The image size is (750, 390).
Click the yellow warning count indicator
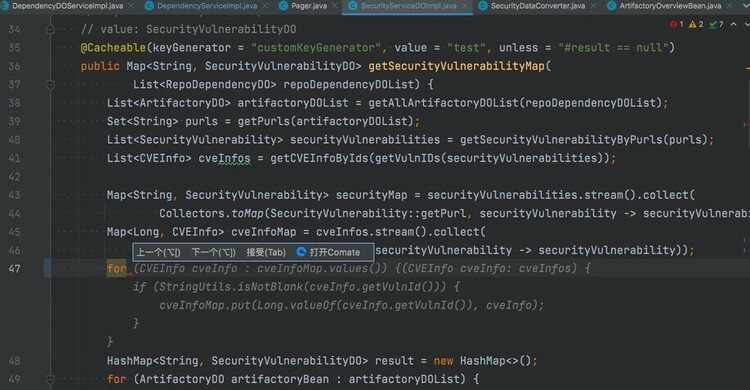pyautogui.click(x=696, y=24)
